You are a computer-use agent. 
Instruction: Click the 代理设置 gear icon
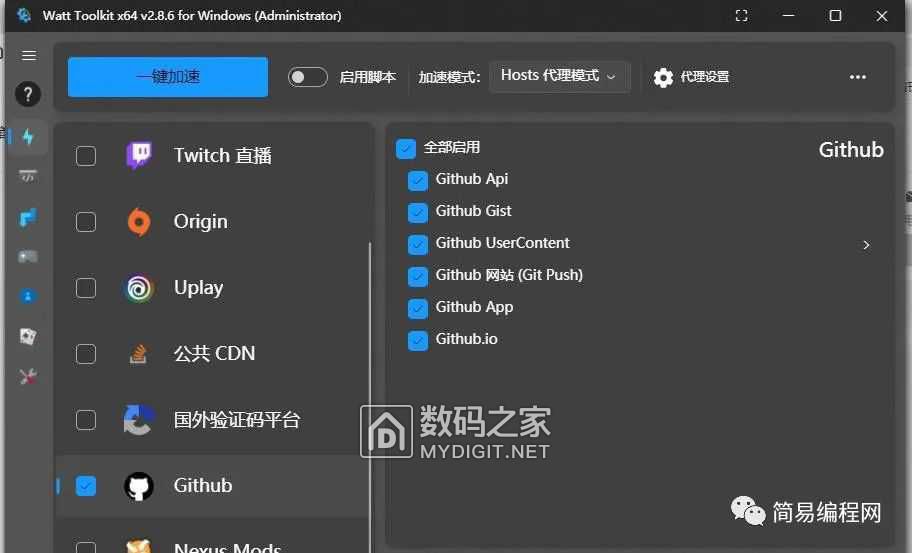tap(663, 77)
